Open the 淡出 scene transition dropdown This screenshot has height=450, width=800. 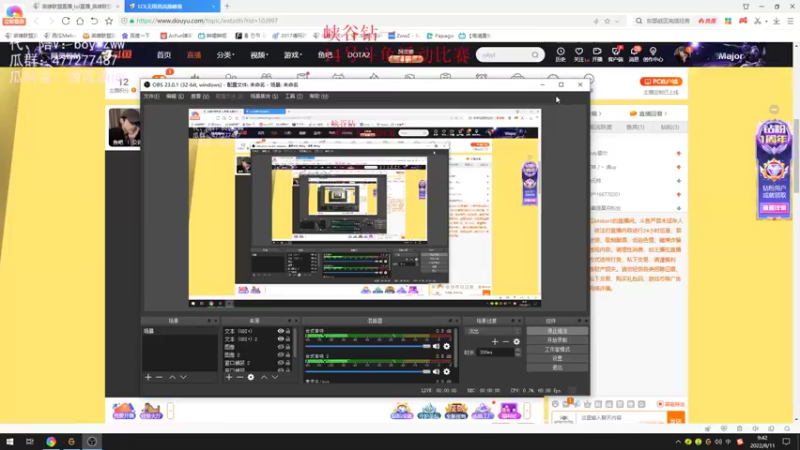pos(493,331)
